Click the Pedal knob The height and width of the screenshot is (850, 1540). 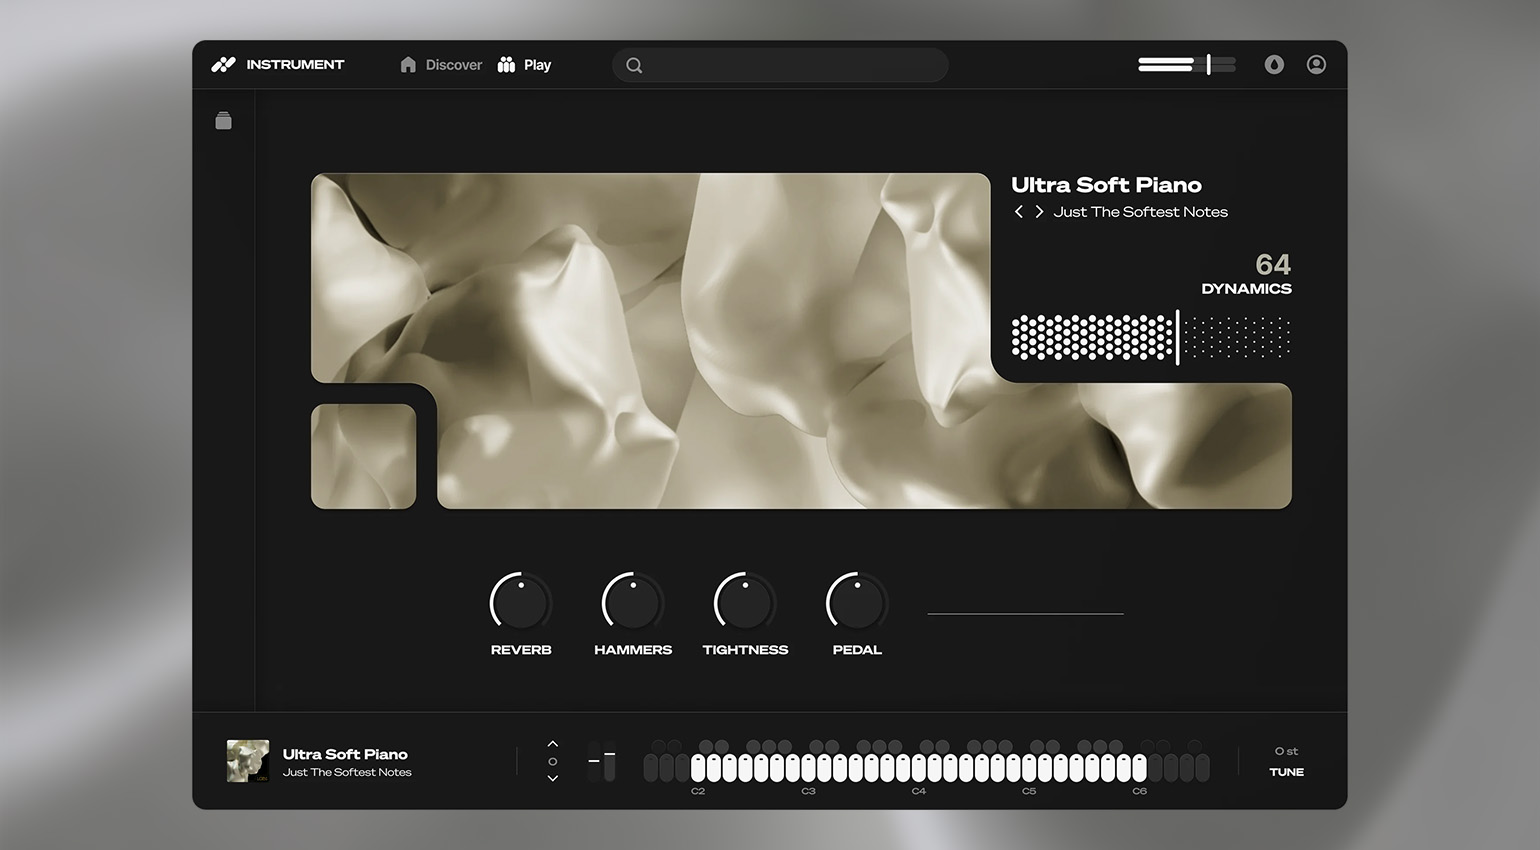pos(857,603)
